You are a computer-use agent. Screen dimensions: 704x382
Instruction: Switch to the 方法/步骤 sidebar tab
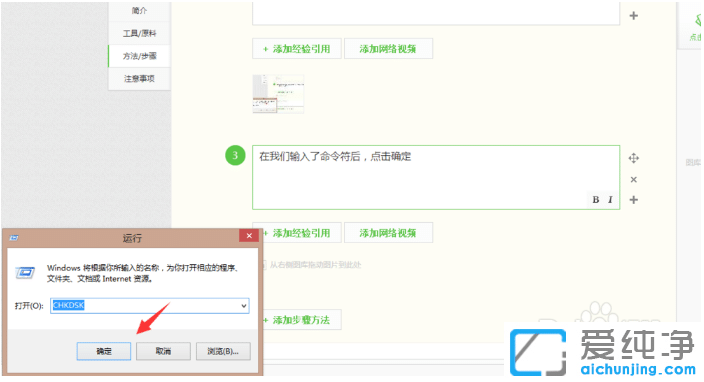139,56
